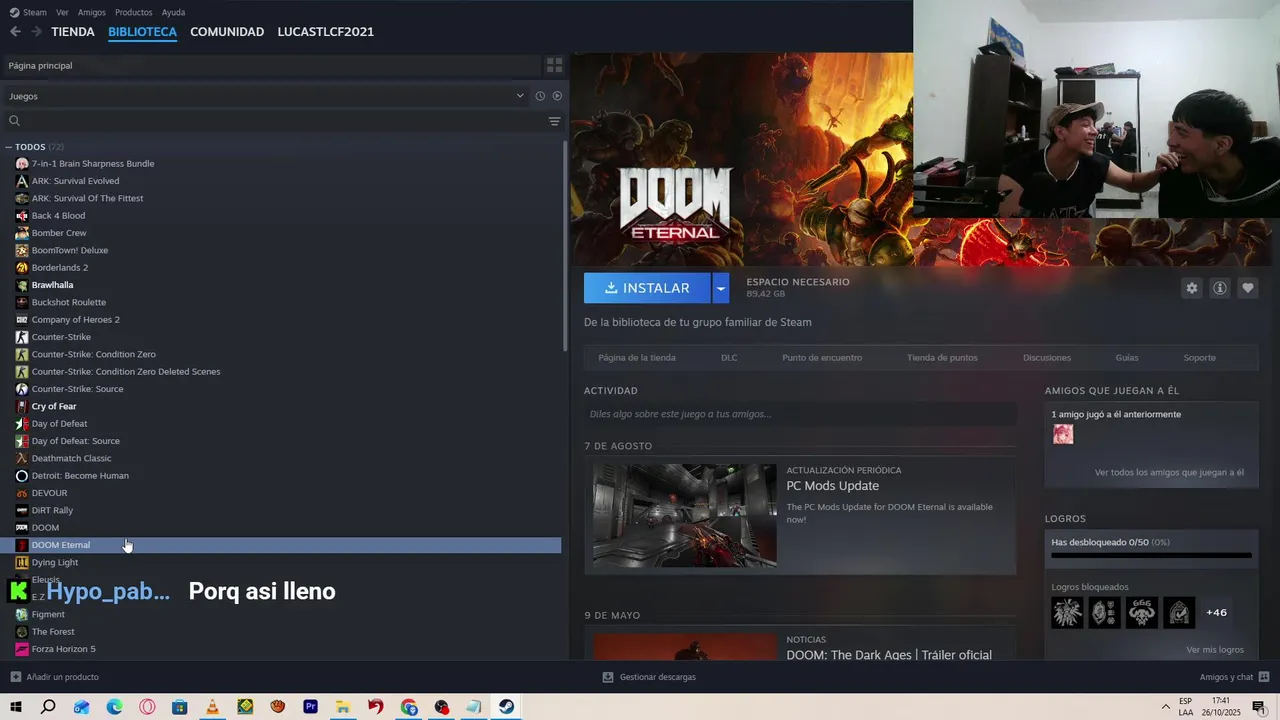Select Detroit: Become Human in library

coord(80,476)
